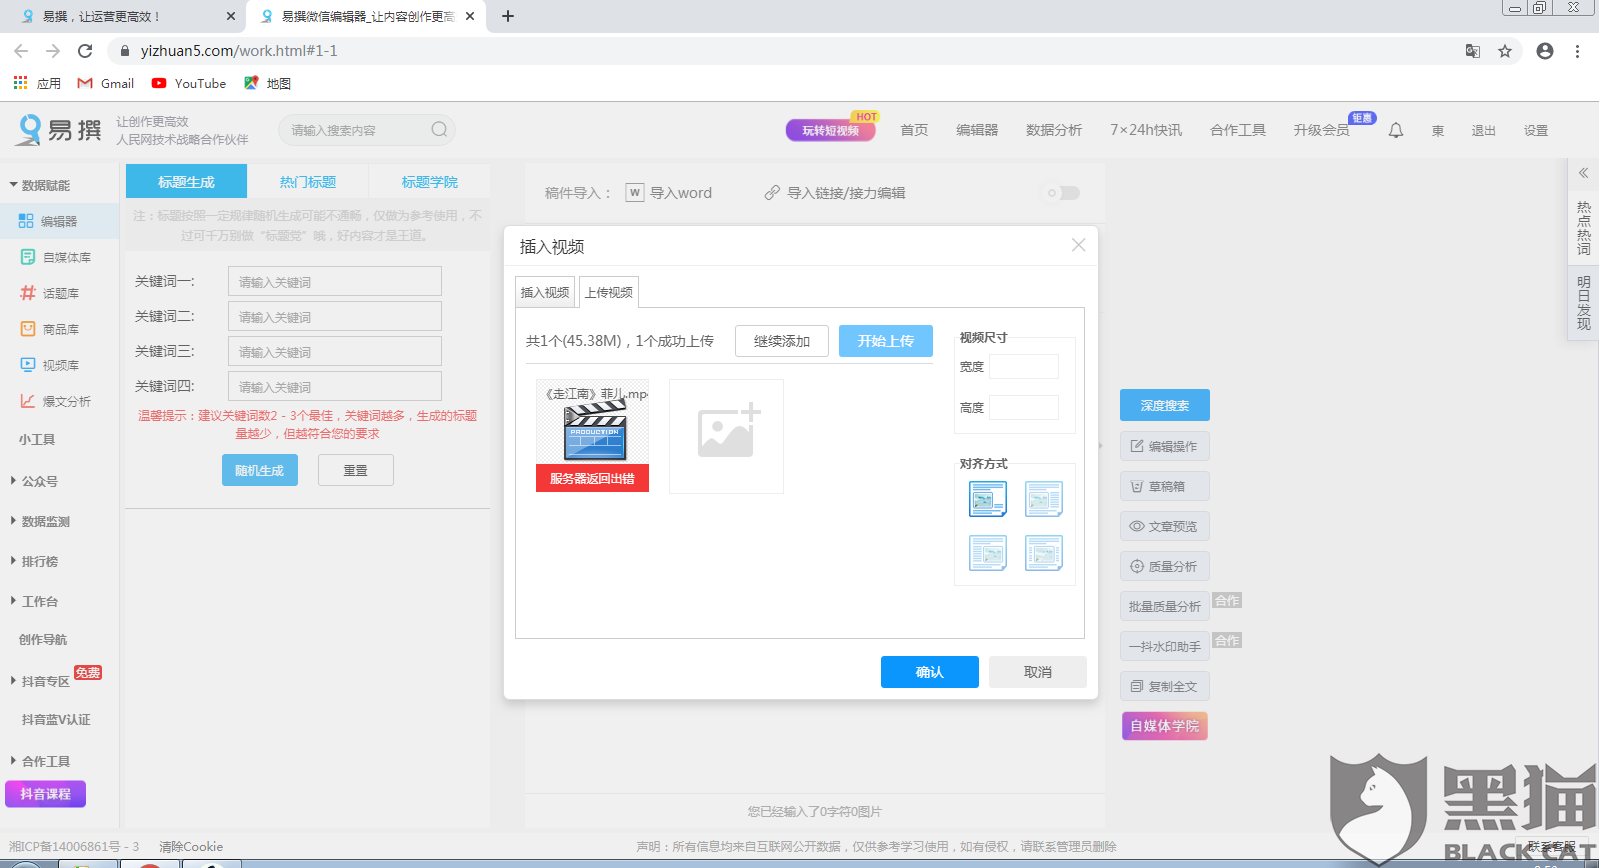Close the 插入视频 dialog
This screenshot has width=1599, height=868.
point(1078,245)
